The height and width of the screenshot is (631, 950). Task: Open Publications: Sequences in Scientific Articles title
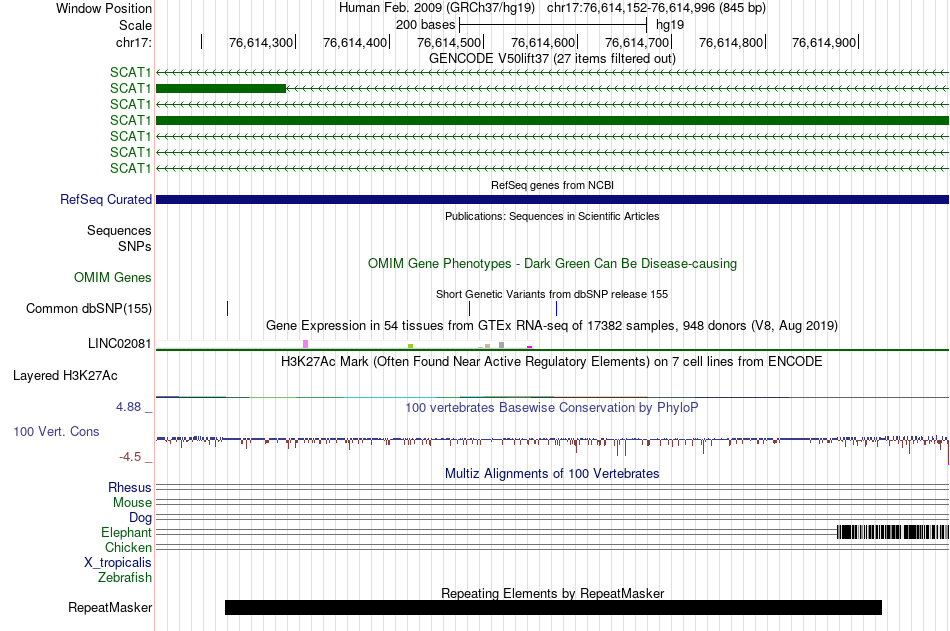pyautogui.click(x=552, y=216)
